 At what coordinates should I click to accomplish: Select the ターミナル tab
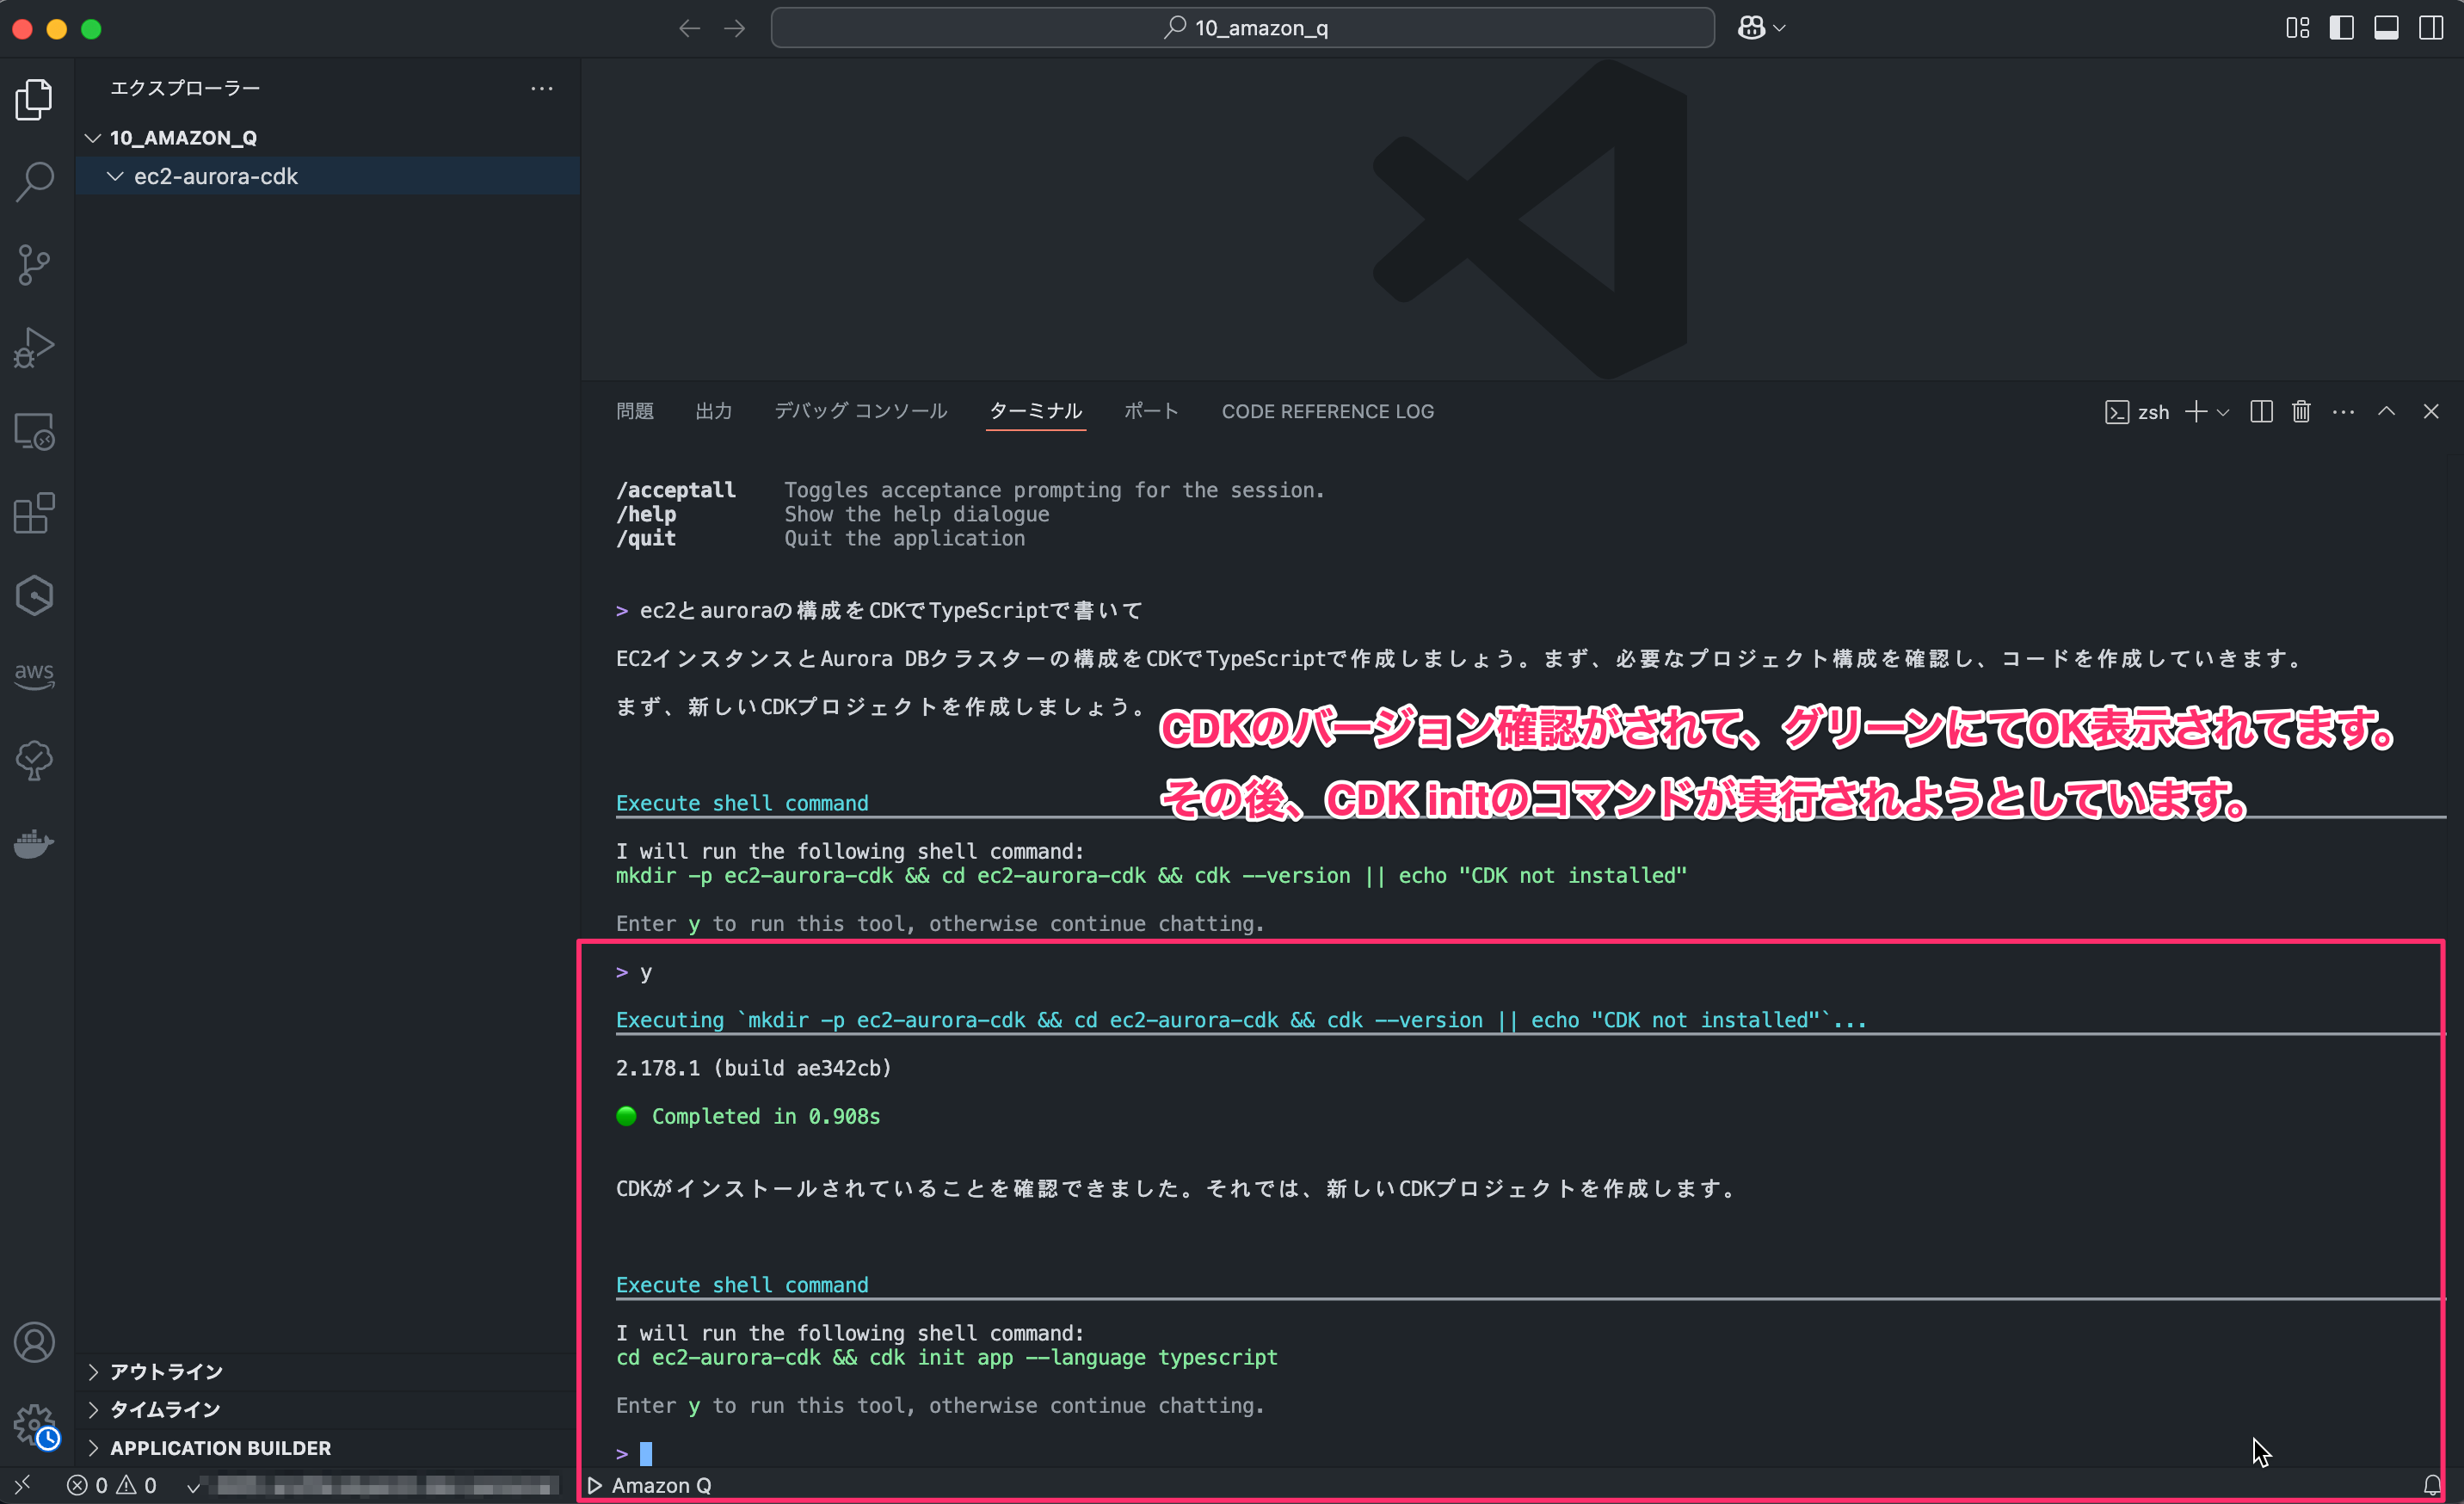pos(1036,411)
